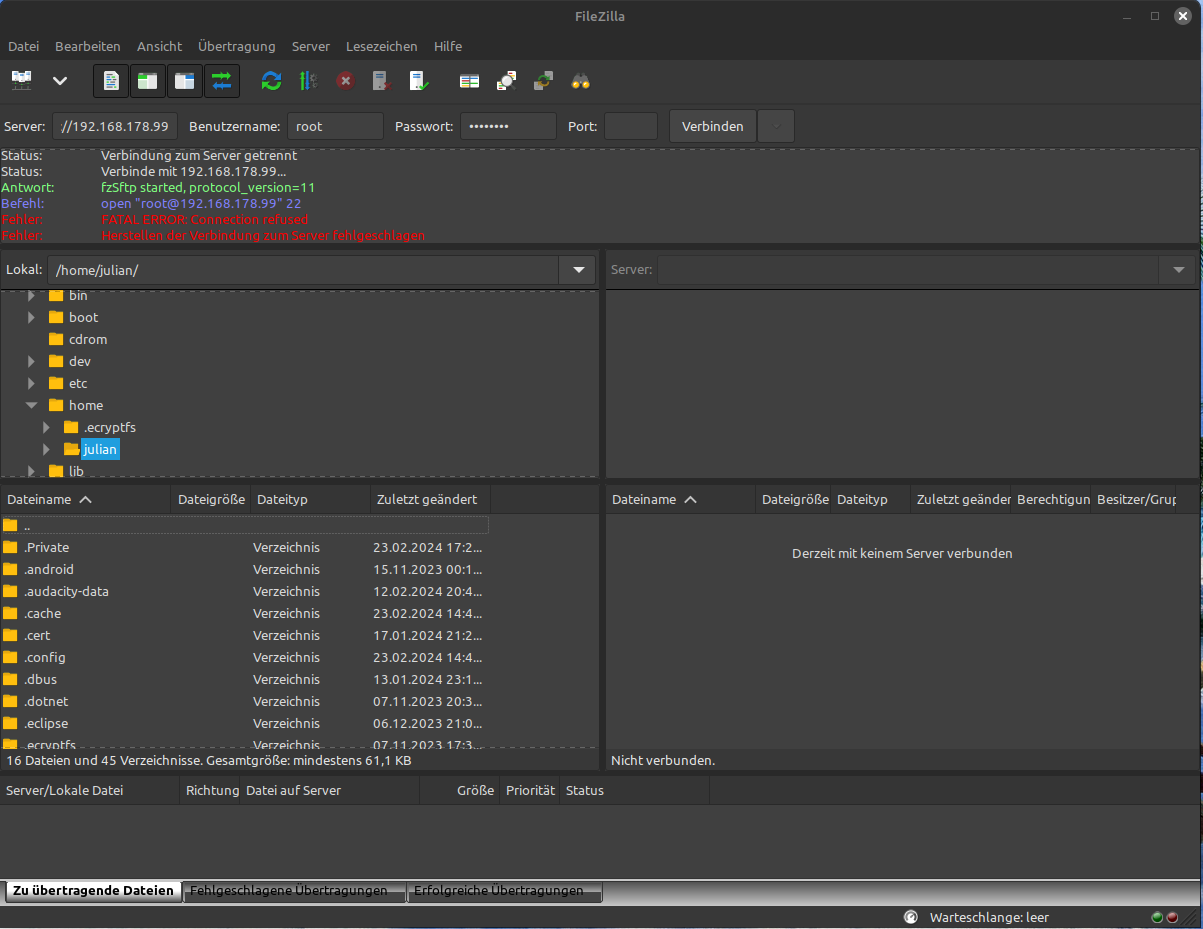Open the Ansicht menu
This screenshot has height=929, width=1203.
click(160, 46)
